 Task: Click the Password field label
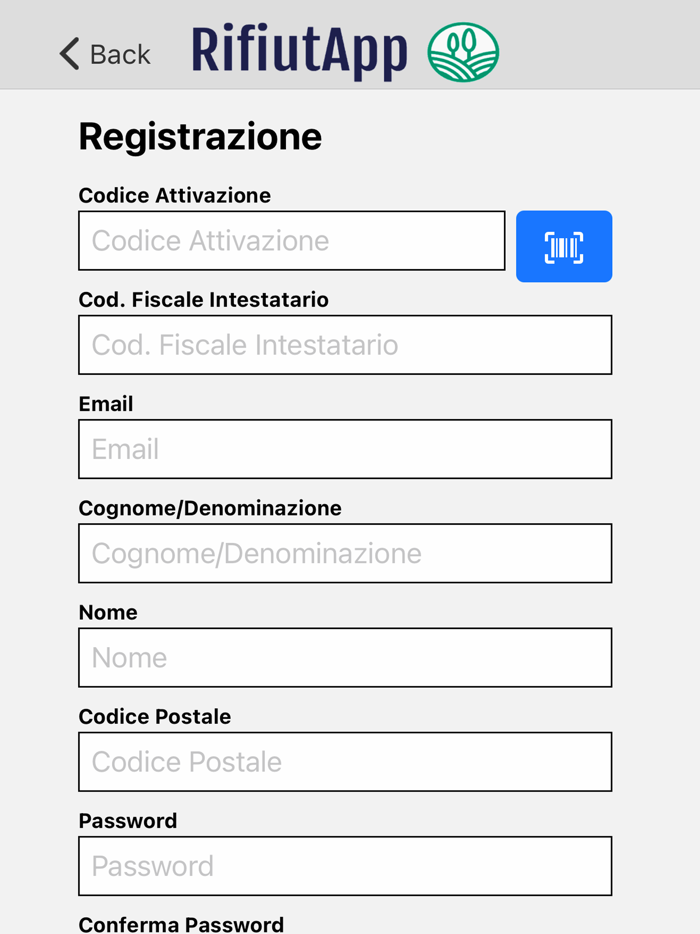pyautogui.click(x=128, y=819)
